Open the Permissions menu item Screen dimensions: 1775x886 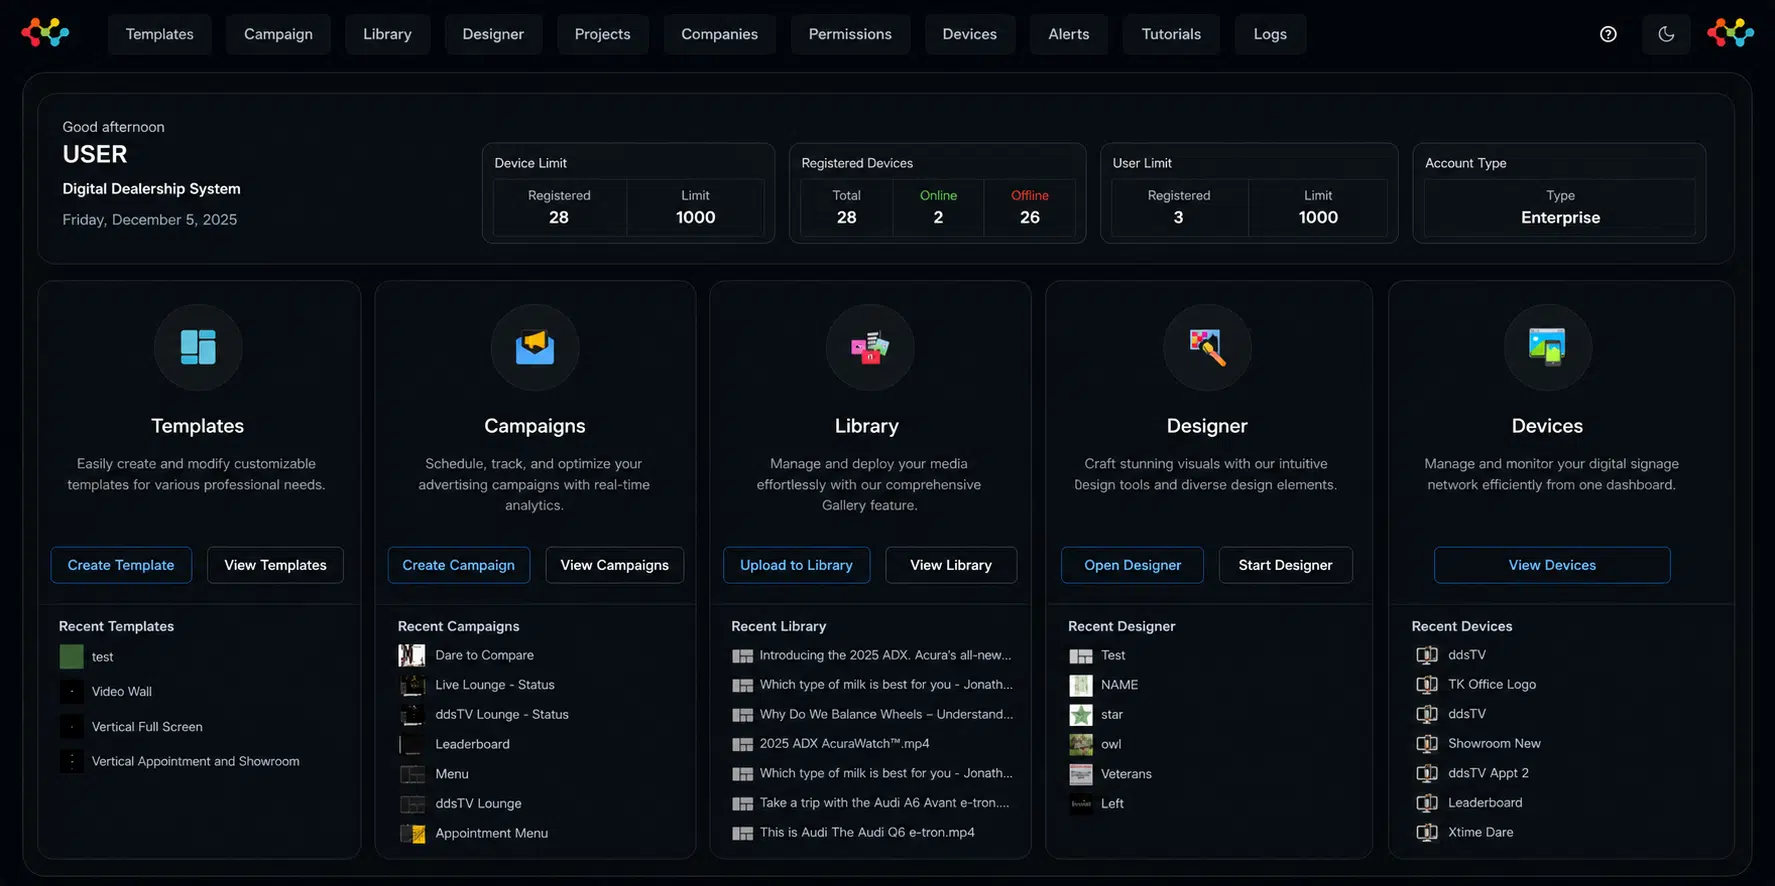pos(850,34)
